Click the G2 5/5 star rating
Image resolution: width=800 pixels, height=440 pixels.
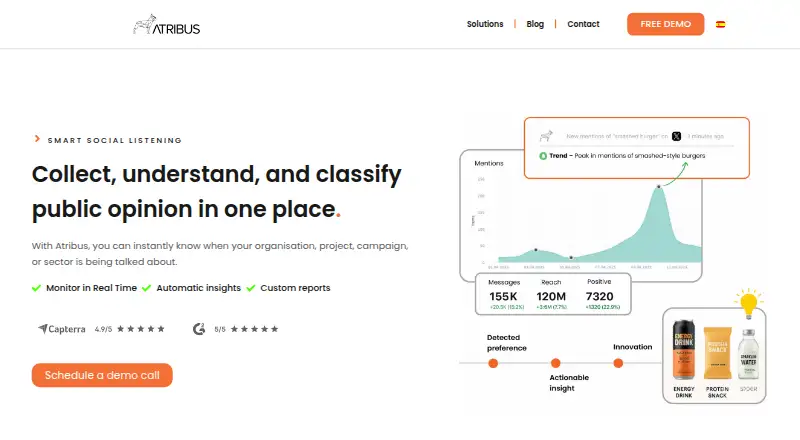point(255,329)
